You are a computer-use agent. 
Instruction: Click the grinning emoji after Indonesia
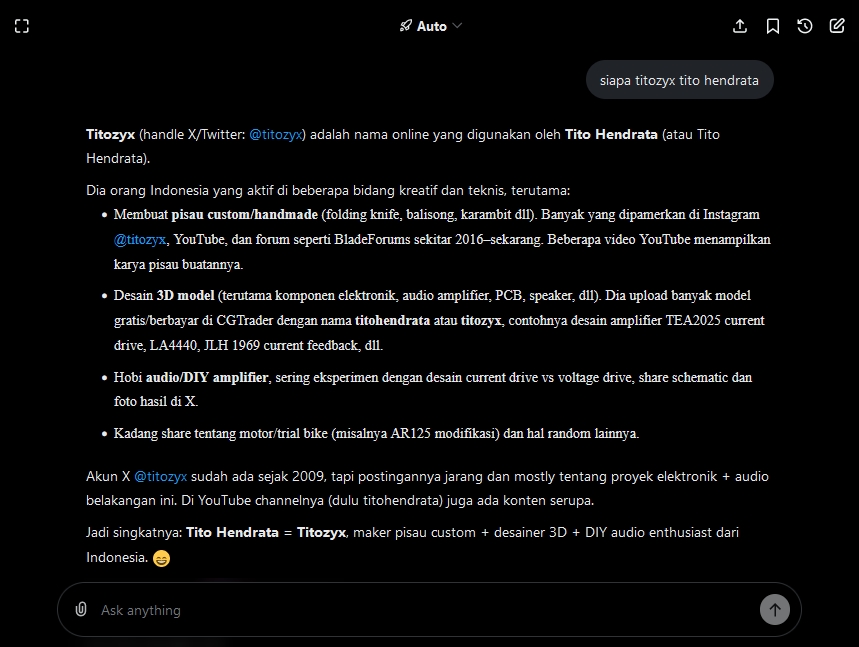click(161, 558)
